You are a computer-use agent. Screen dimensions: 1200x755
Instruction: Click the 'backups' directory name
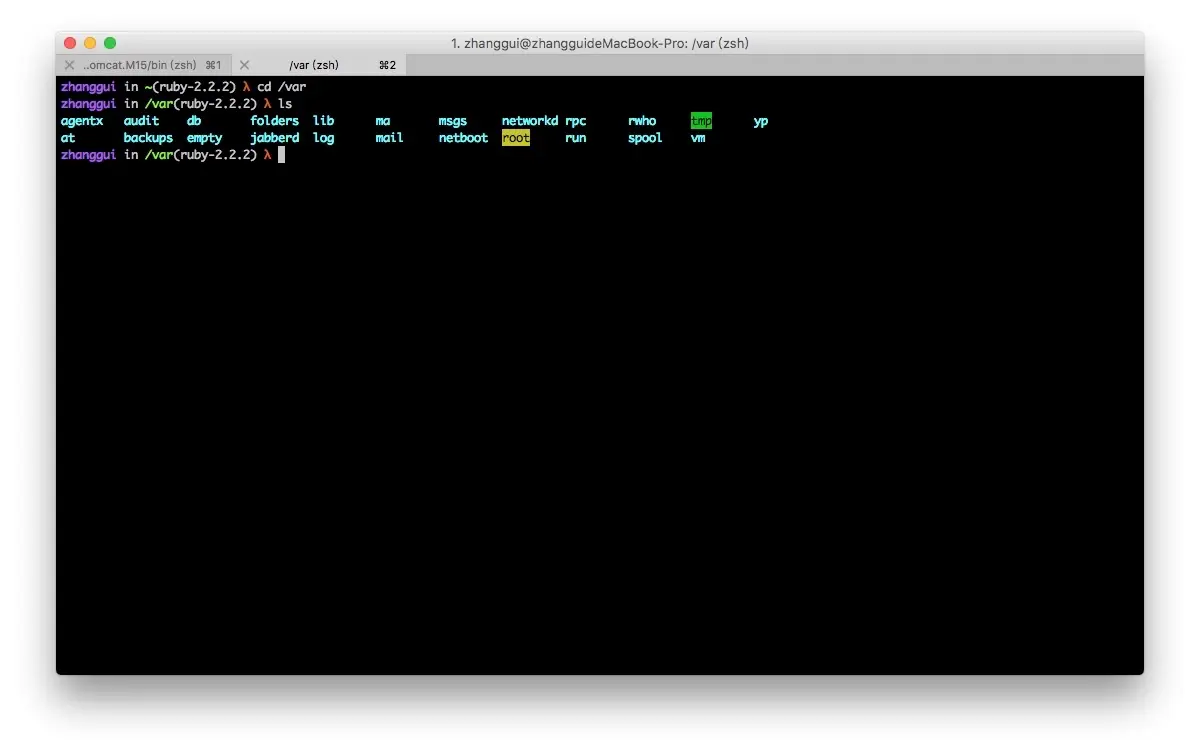[148, 138]
